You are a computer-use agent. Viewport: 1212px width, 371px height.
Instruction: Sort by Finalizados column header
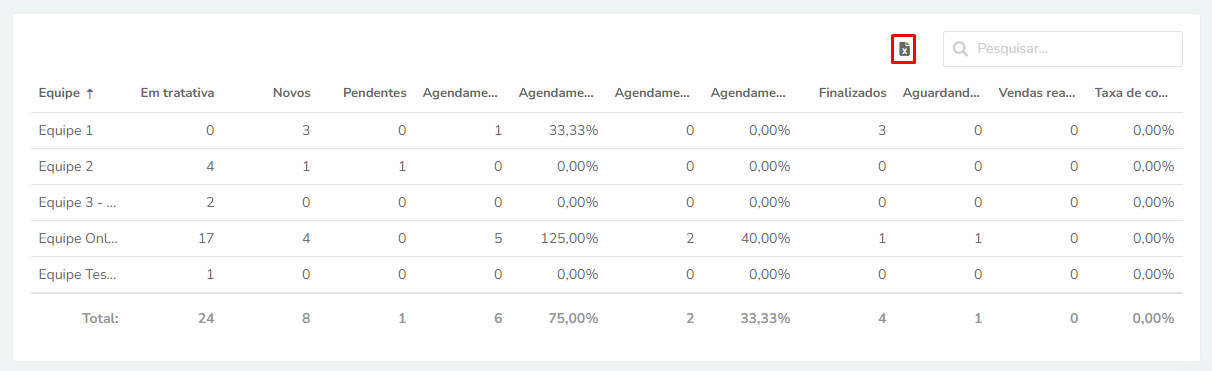(852, 93)
